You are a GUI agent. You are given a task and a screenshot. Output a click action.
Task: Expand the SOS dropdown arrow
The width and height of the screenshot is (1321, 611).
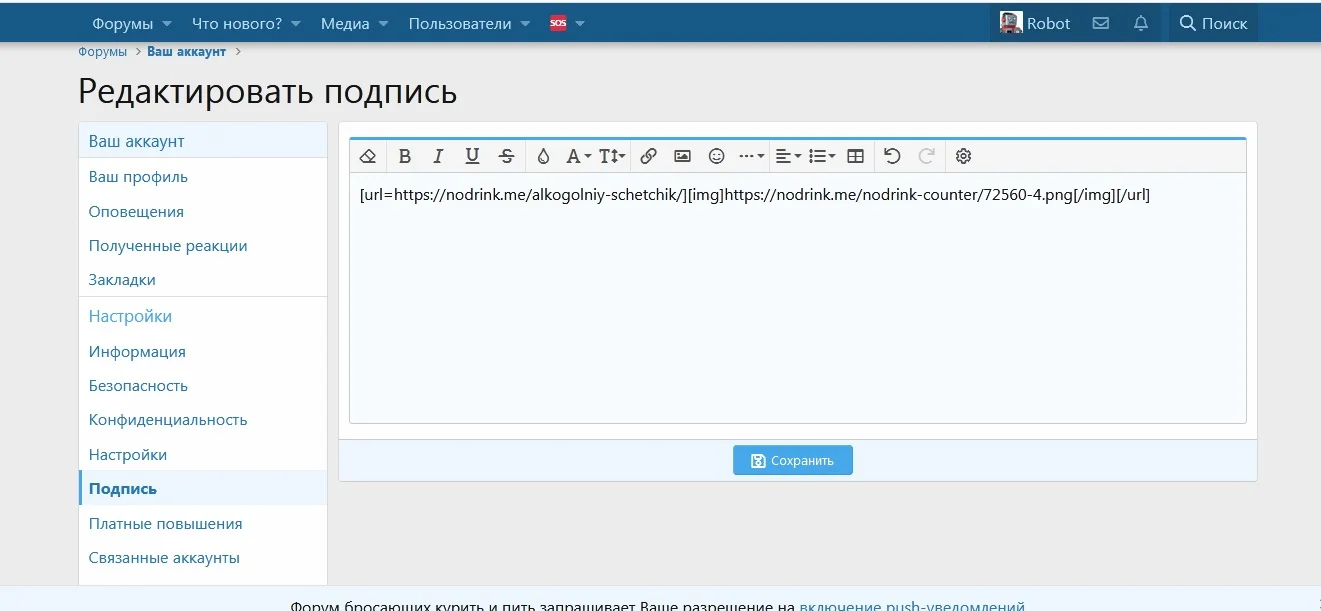pyautogui.click(x=580, y=23)
